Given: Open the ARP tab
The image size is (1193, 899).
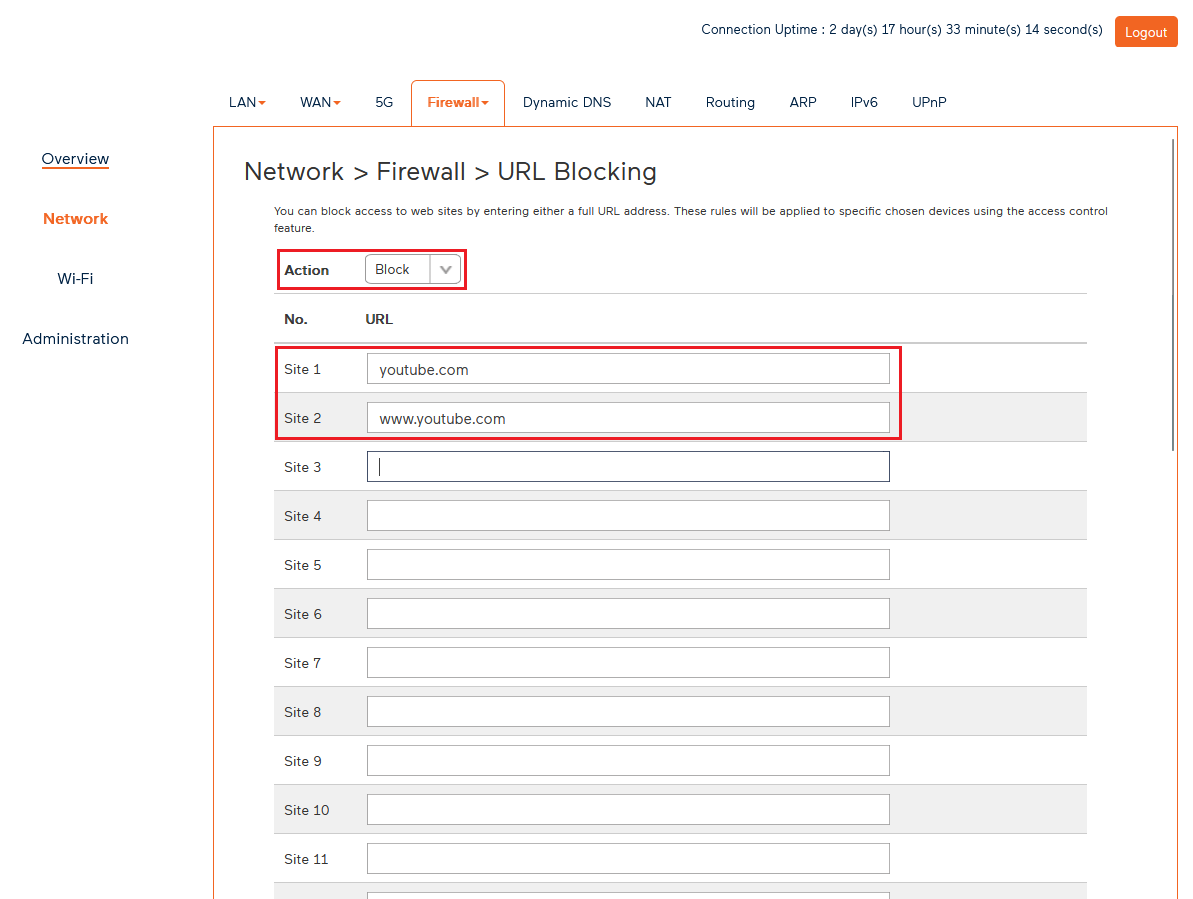Looking at the screenshot, I should [x=803, y=102].
